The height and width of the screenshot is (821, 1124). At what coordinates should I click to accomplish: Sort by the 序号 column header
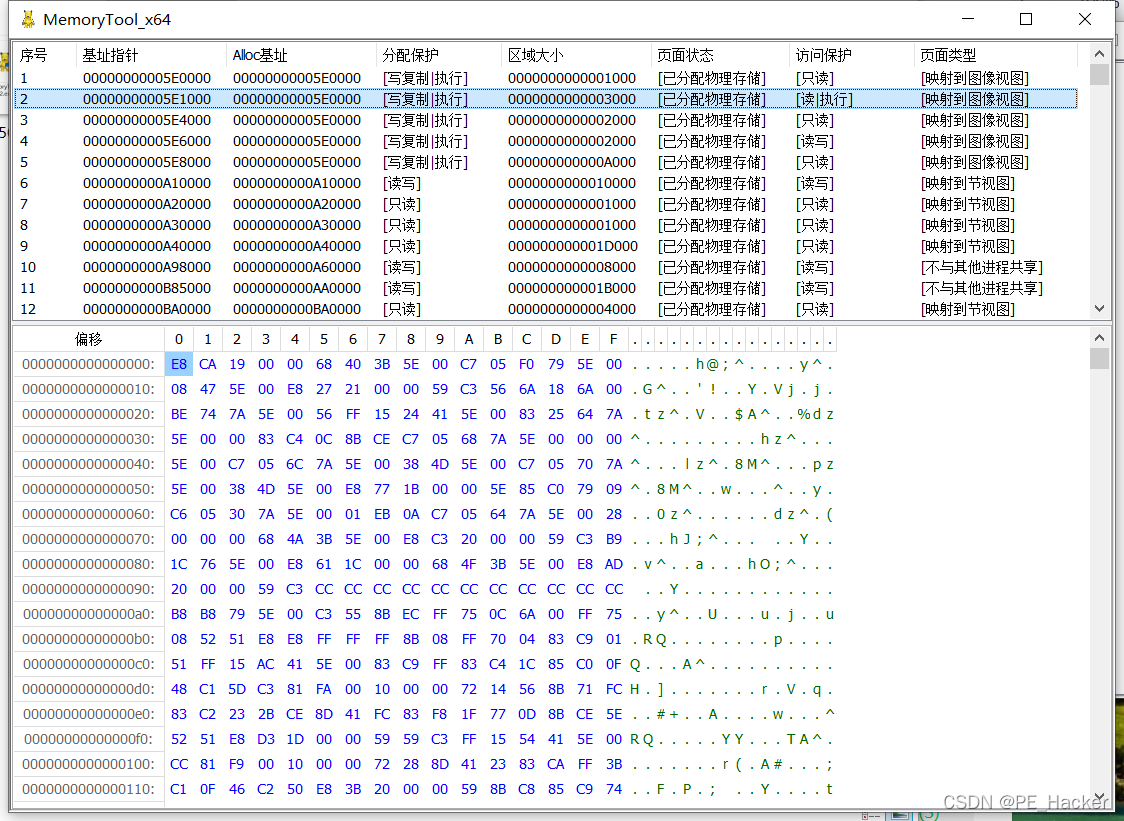tap(44, 55)
